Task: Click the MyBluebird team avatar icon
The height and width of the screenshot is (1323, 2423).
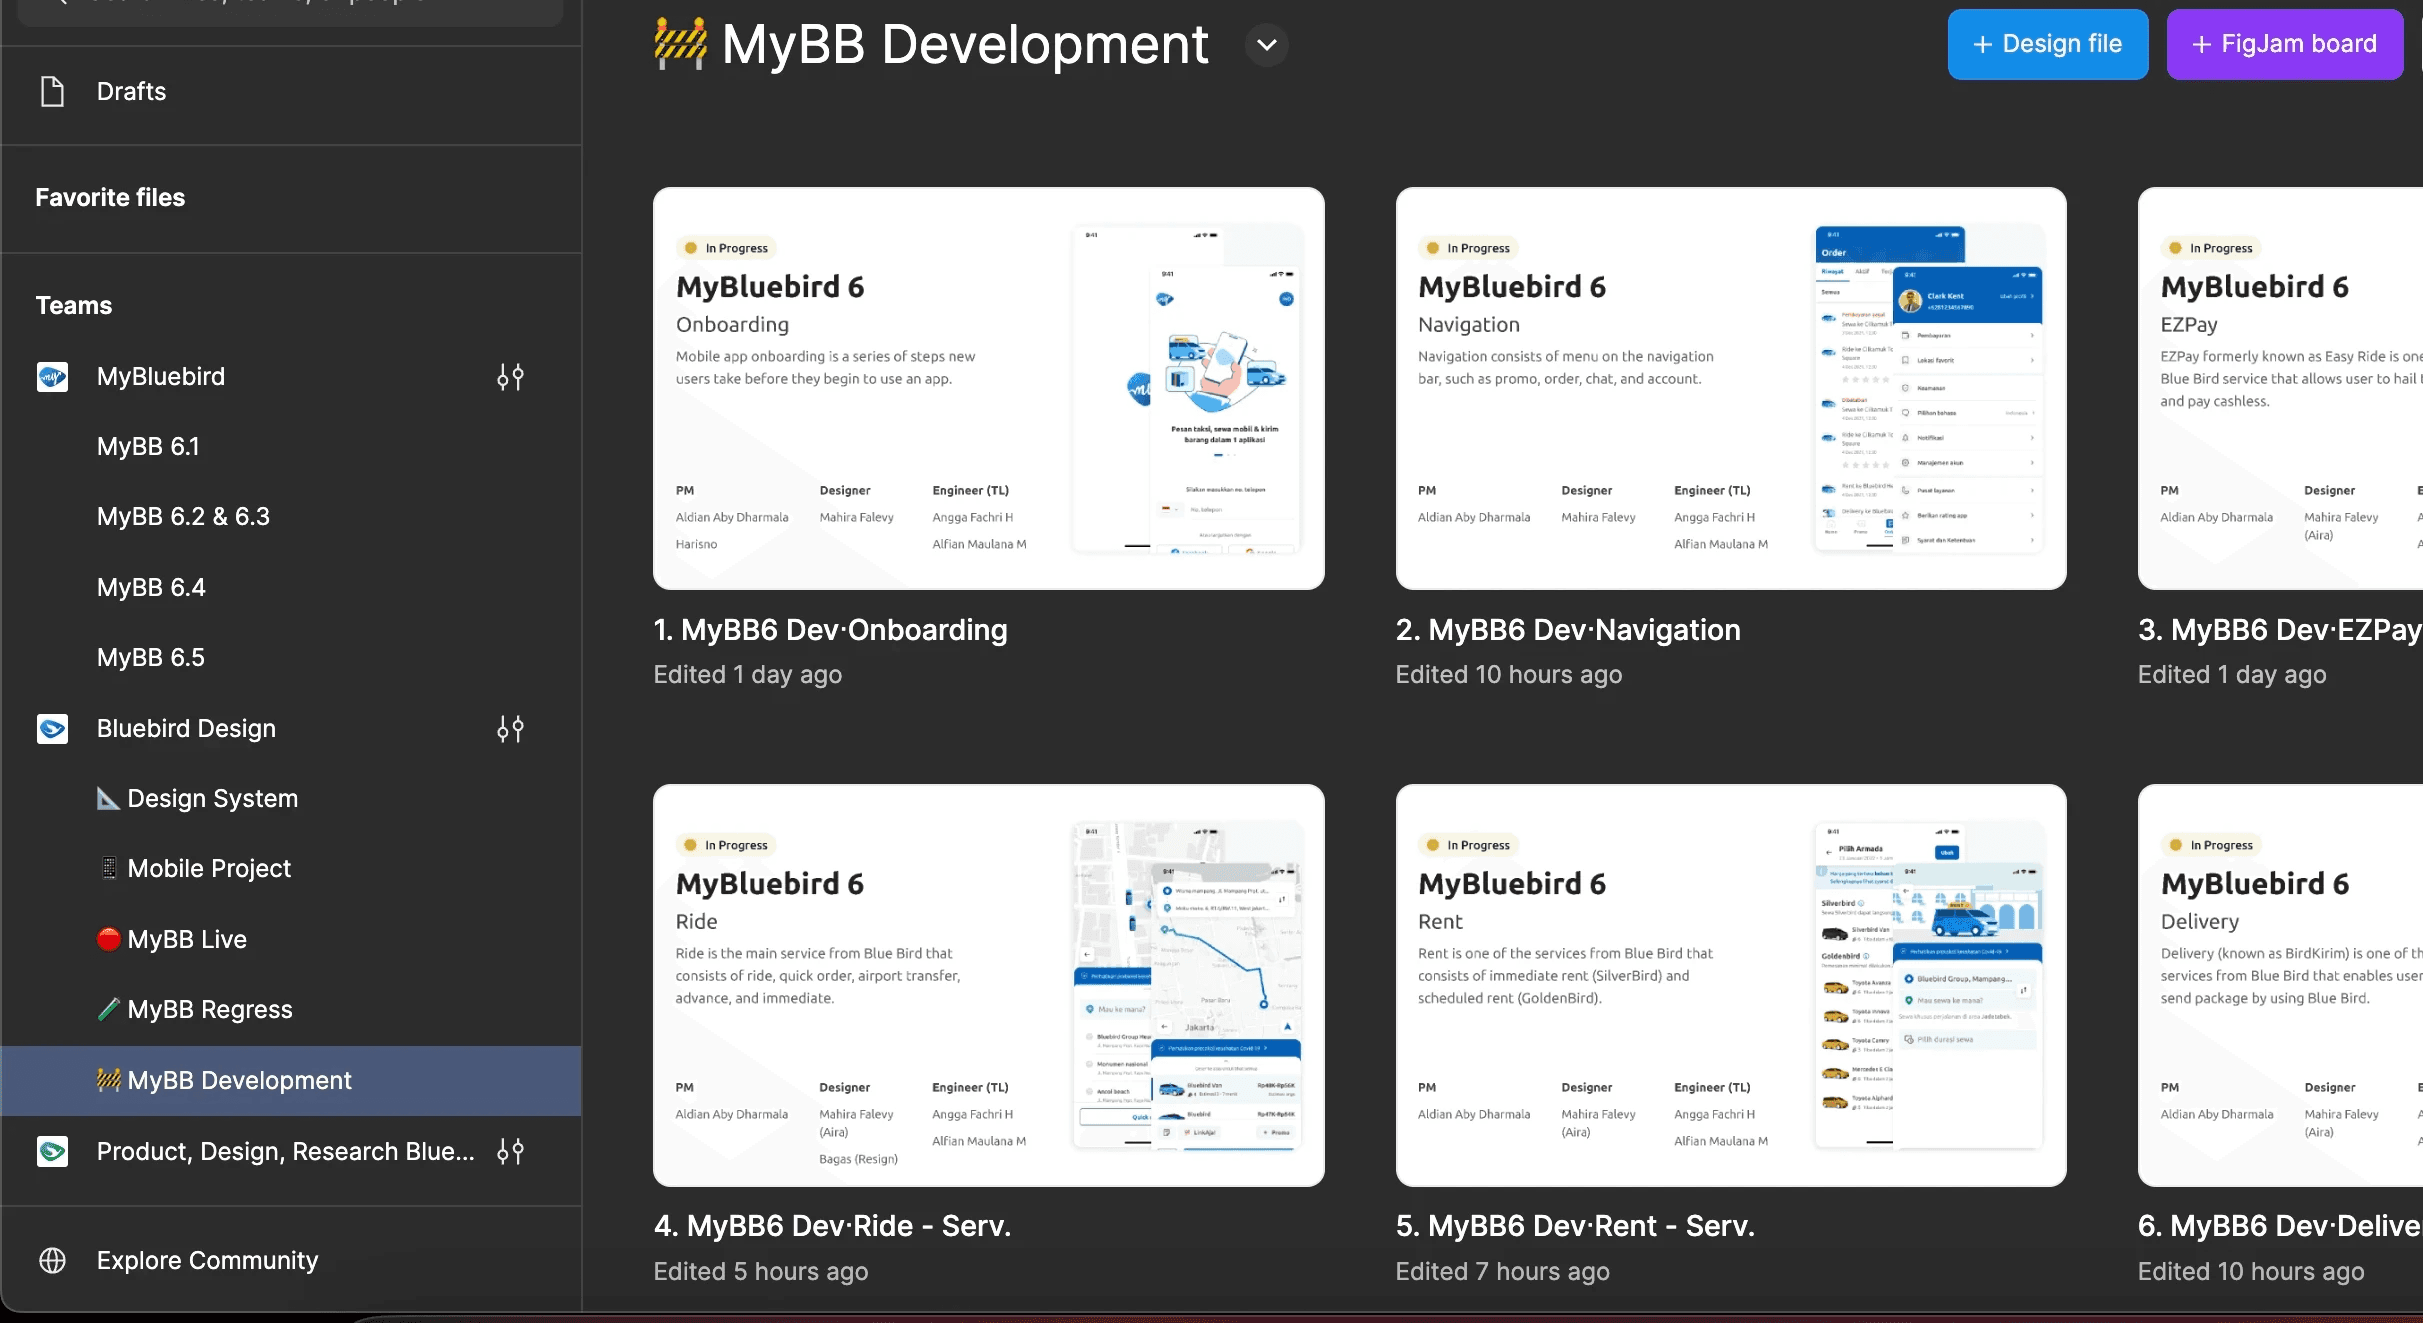Action: pos(52,377)
